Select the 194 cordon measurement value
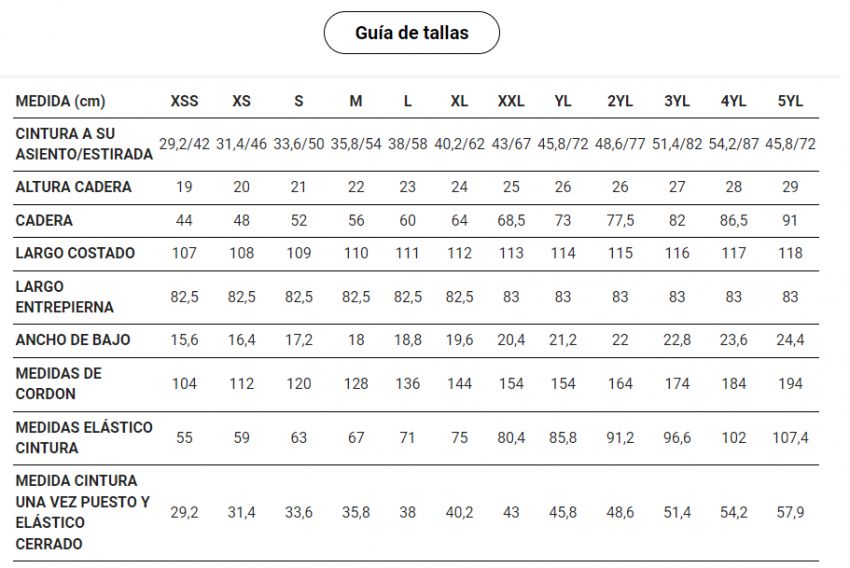Image resolution: width=850 pixels, height=568 pixels. coord(790,383)
